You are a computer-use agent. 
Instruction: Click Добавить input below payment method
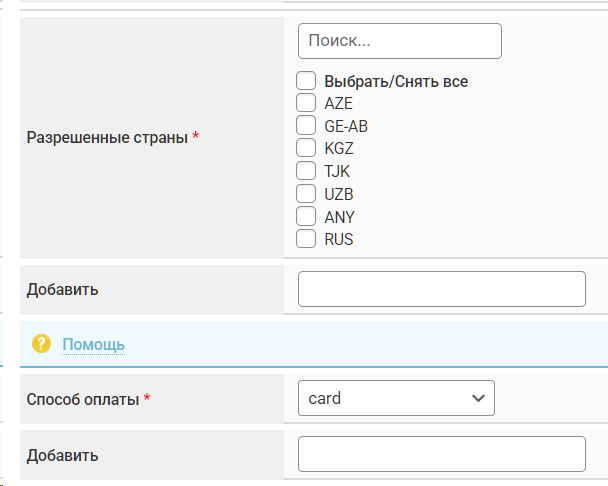click(441, 454)
